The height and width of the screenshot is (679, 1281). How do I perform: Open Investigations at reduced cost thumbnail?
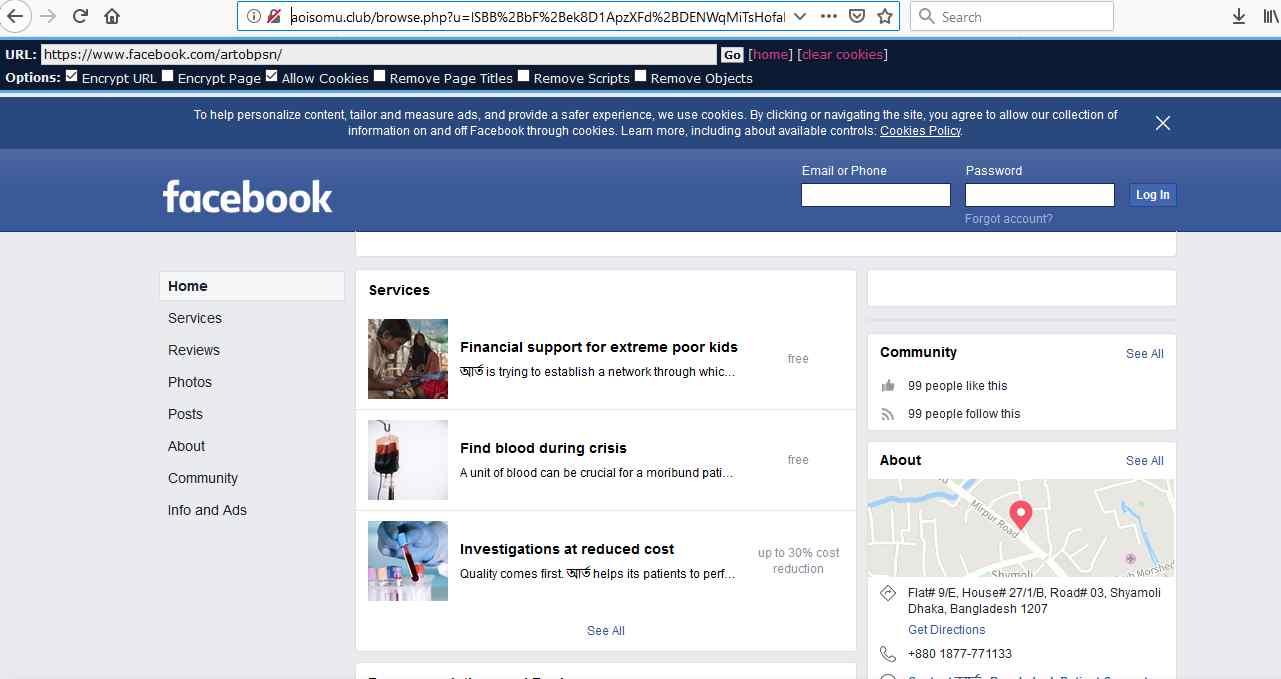point(408,561)
